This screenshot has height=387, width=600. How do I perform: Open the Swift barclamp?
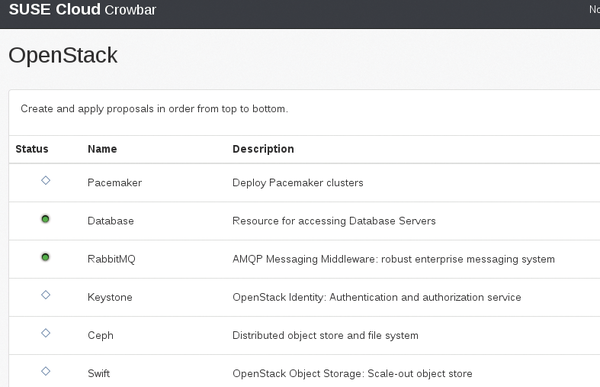99,373
